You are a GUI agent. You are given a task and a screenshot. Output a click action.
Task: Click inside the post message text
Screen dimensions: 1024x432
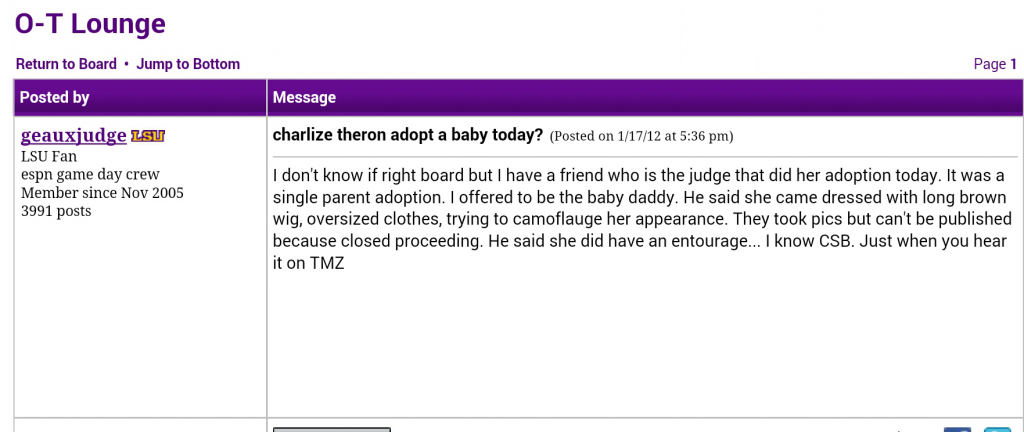(643, 220)
